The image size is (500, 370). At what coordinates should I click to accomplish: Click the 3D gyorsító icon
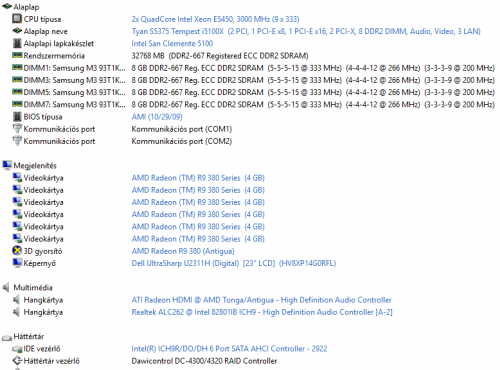(17, 250)
